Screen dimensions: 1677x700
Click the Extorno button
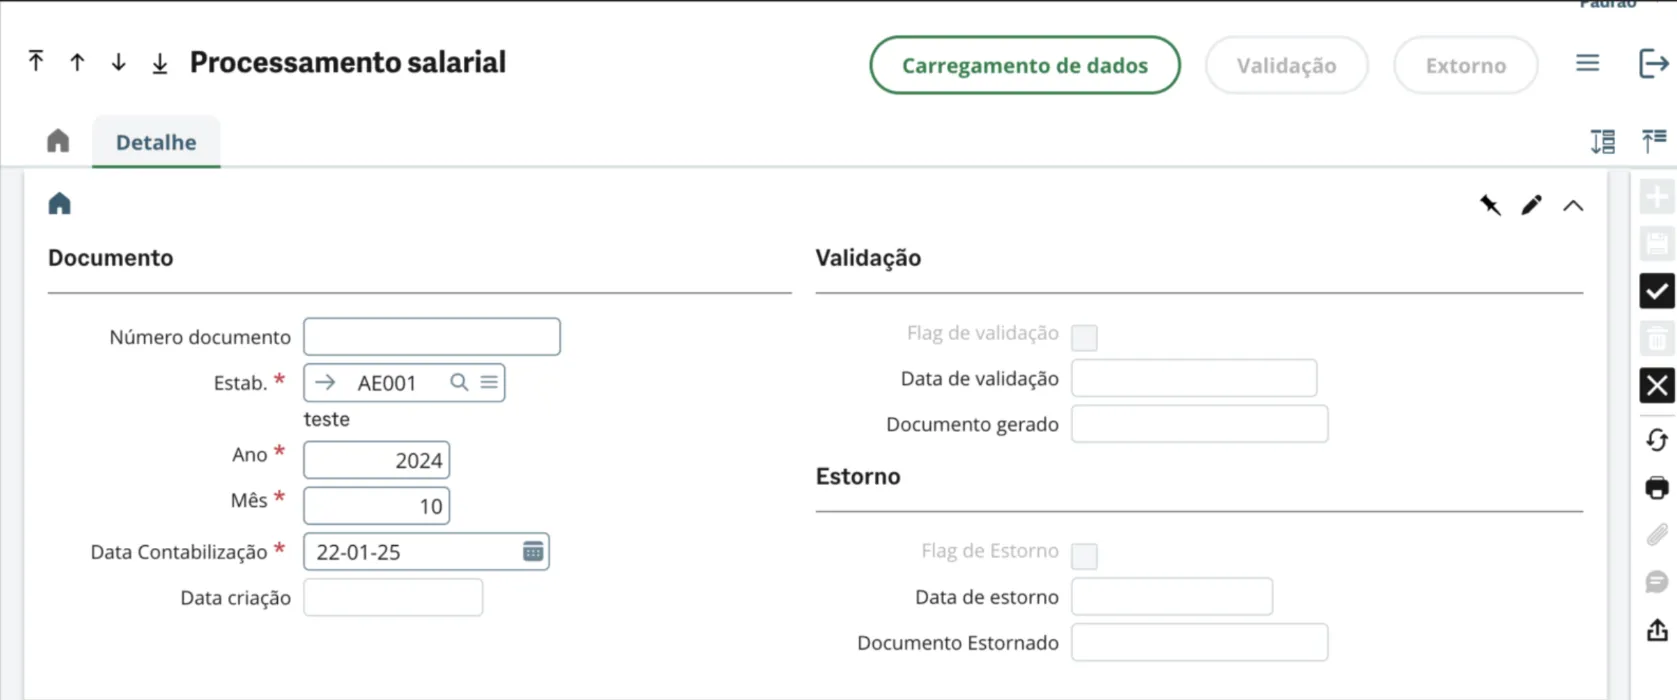tap(1466, 65)
